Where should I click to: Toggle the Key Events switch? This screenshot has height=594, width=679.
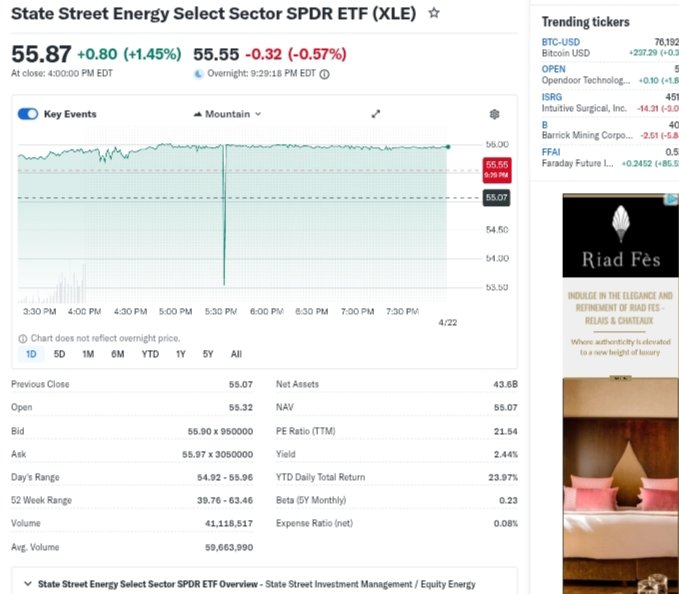tap(28, 114)
